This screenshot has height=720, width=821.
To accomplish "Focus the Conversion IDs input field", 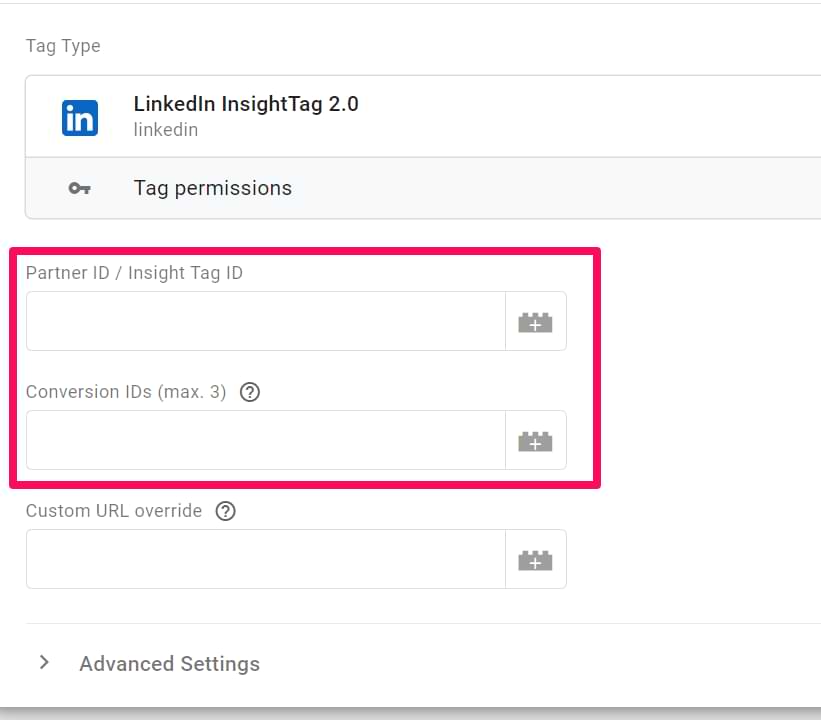I will click(266, 440).
